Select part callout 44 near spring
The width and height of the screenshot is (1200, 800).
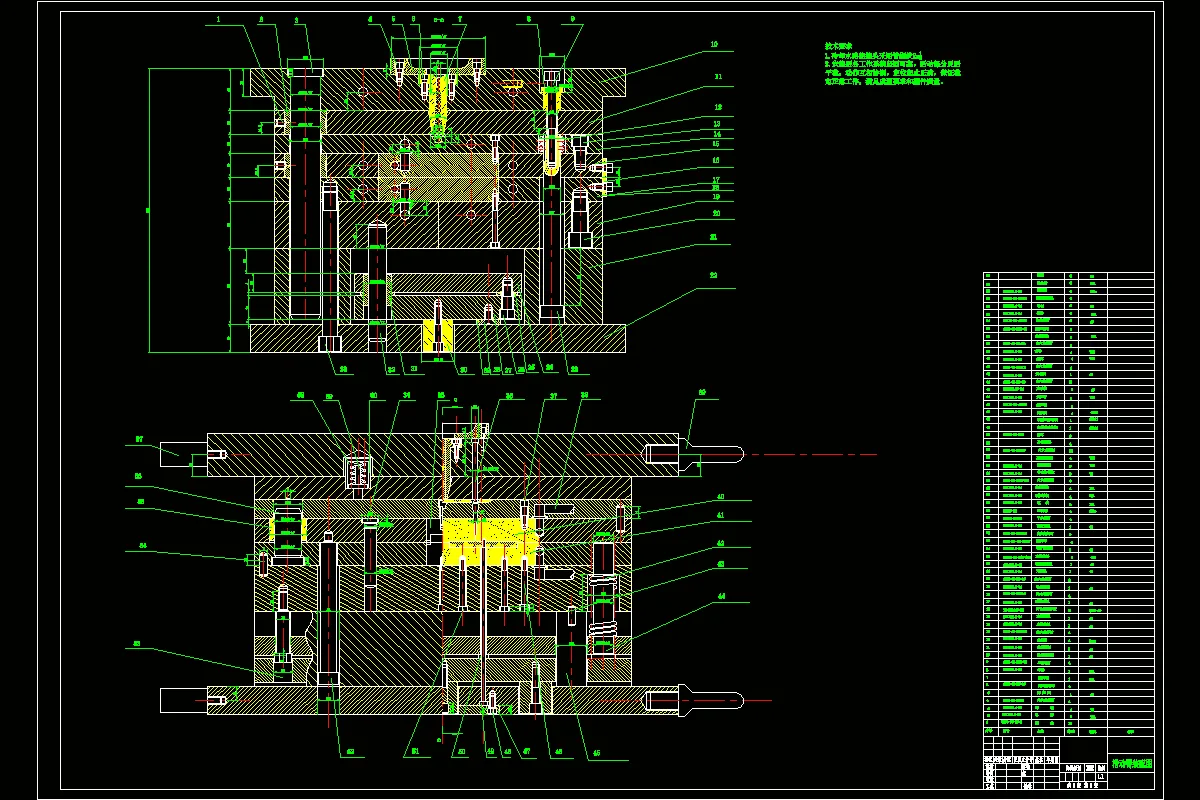pyautogui.click(x=720, y=597)
